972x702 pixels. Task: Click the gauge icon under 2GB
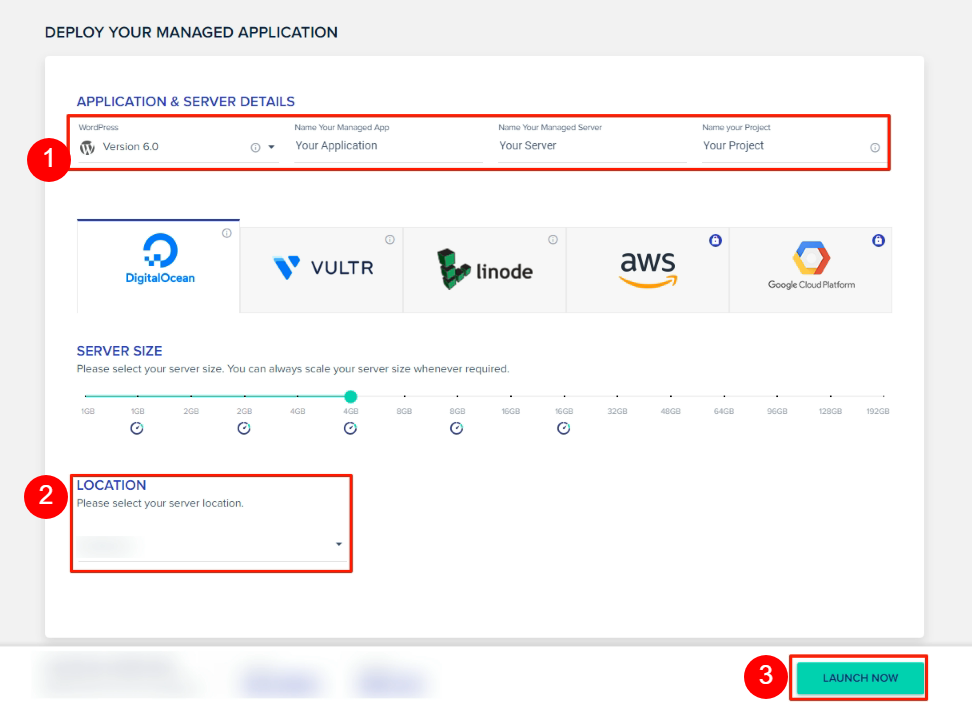244,429
